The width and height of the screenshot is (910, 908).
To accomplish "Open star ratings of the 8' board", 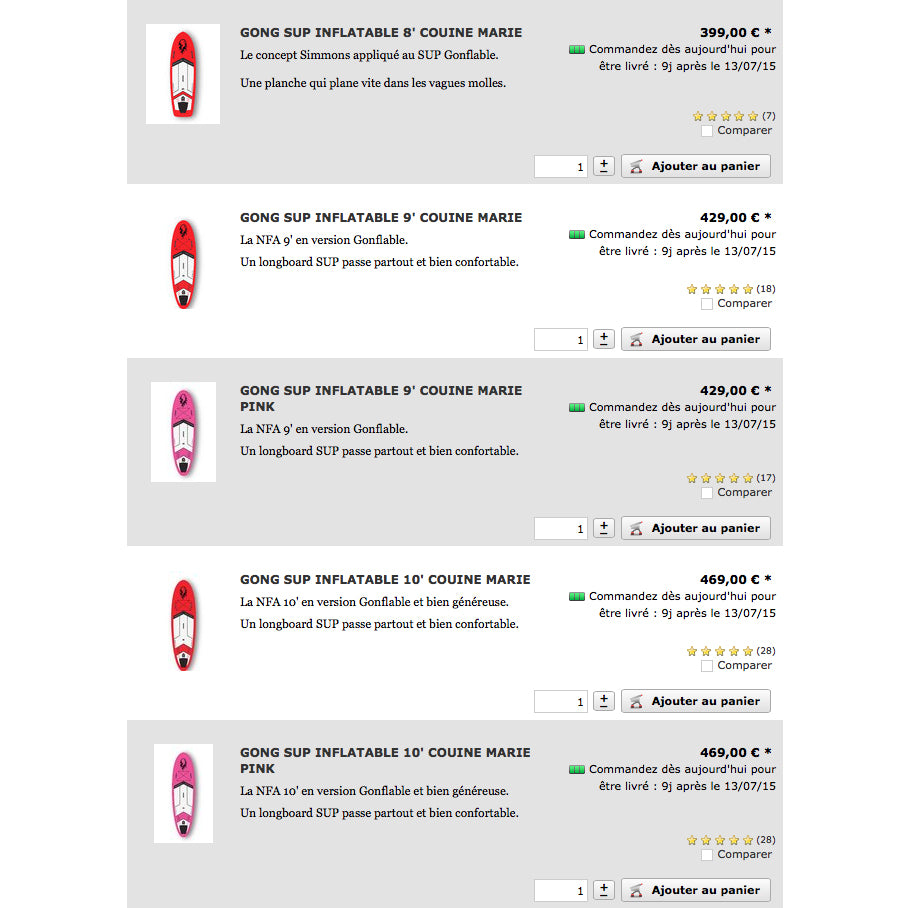I will coord(726,116).
